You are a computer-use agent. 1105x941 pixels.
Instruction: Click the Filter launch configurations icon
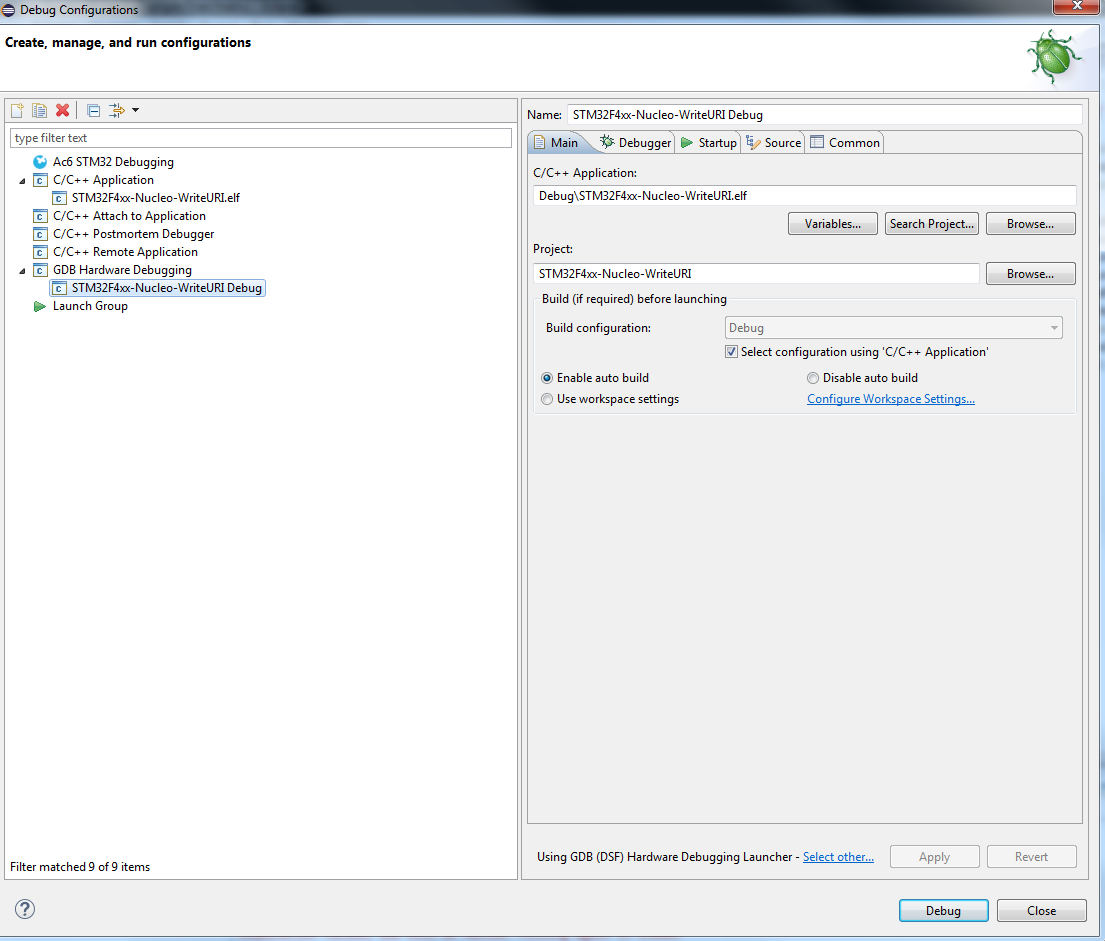coord(117,111)
